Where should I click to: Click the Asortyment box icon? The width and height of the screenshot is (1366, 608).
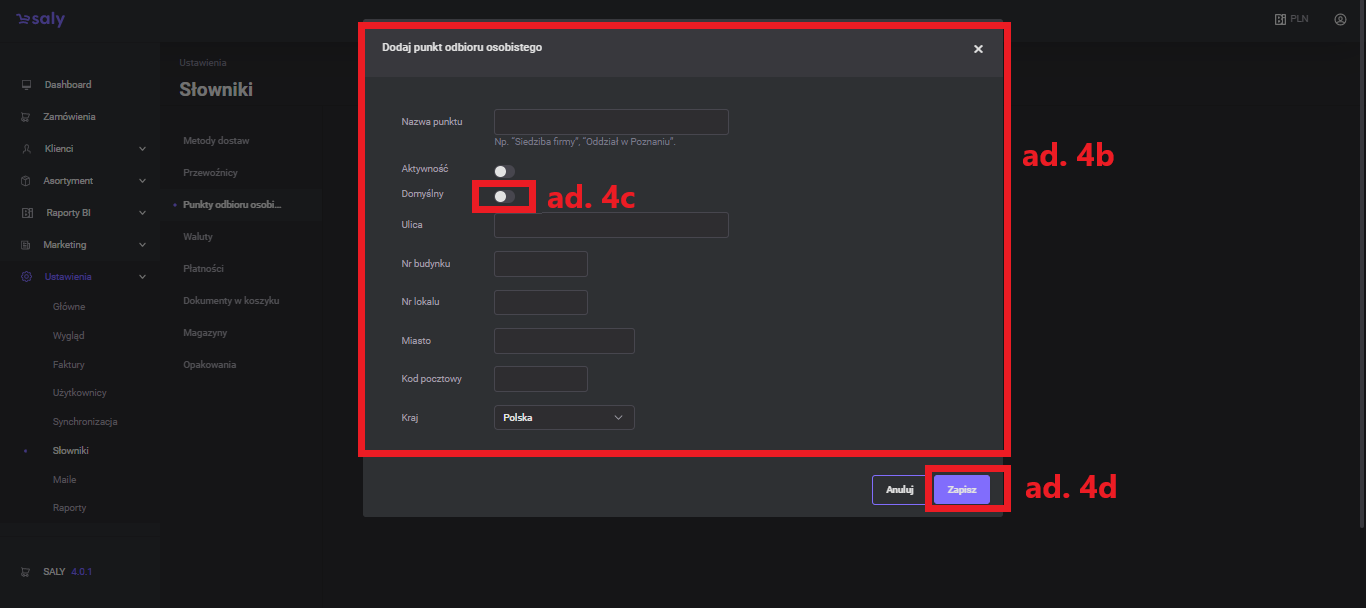(x=26, y=181)
